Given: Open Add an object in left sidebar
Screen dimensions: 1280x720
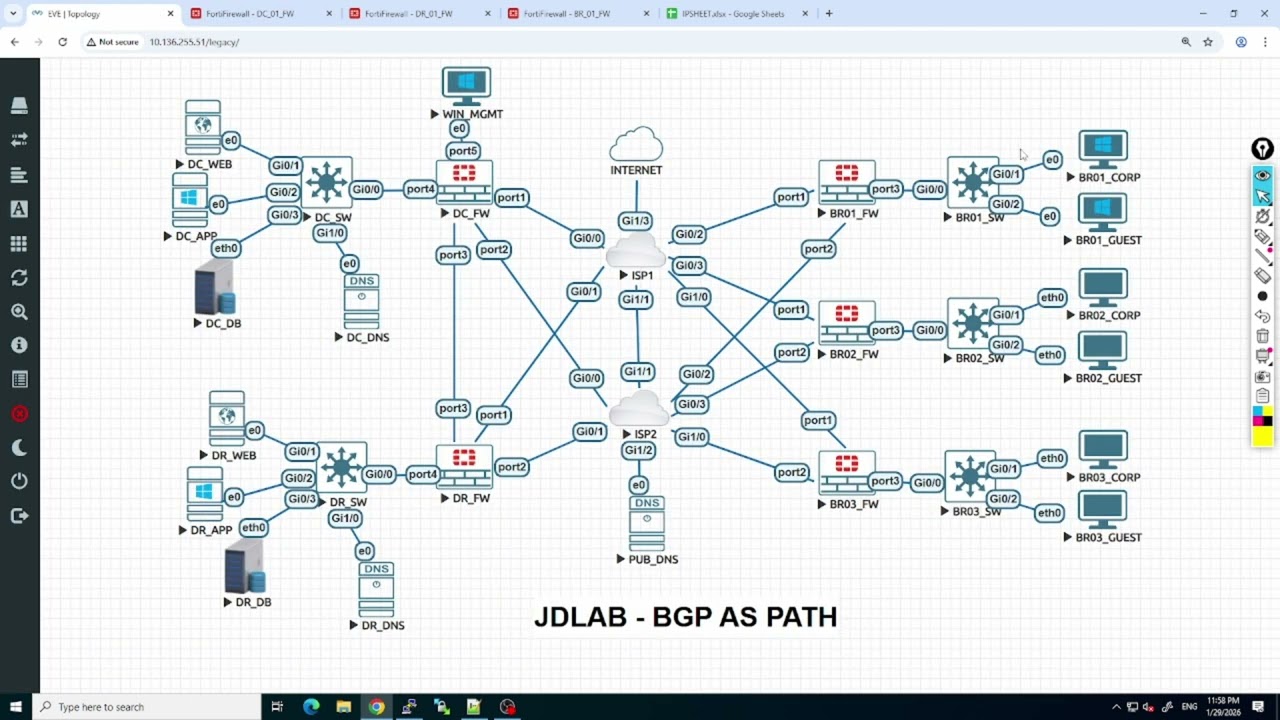Looking at the screenshot, I should tap(19, 105).
